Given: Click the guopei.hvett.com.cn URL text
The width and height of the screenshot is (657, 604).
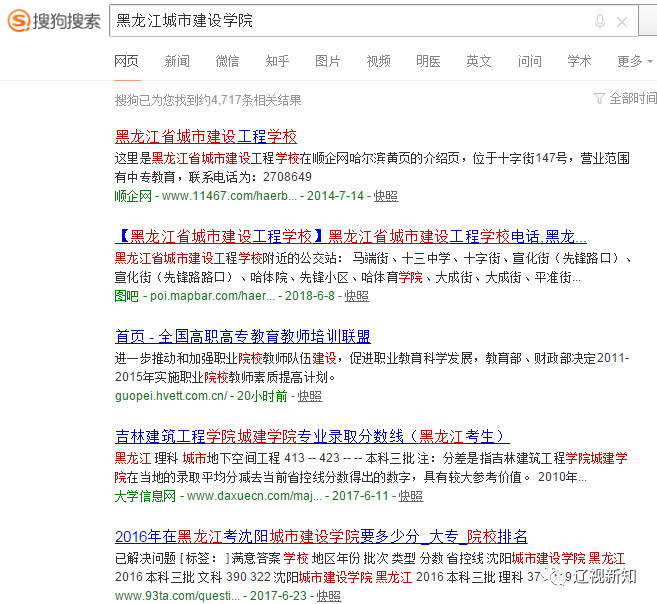Looking at the screenshot, I should (171, 396).
